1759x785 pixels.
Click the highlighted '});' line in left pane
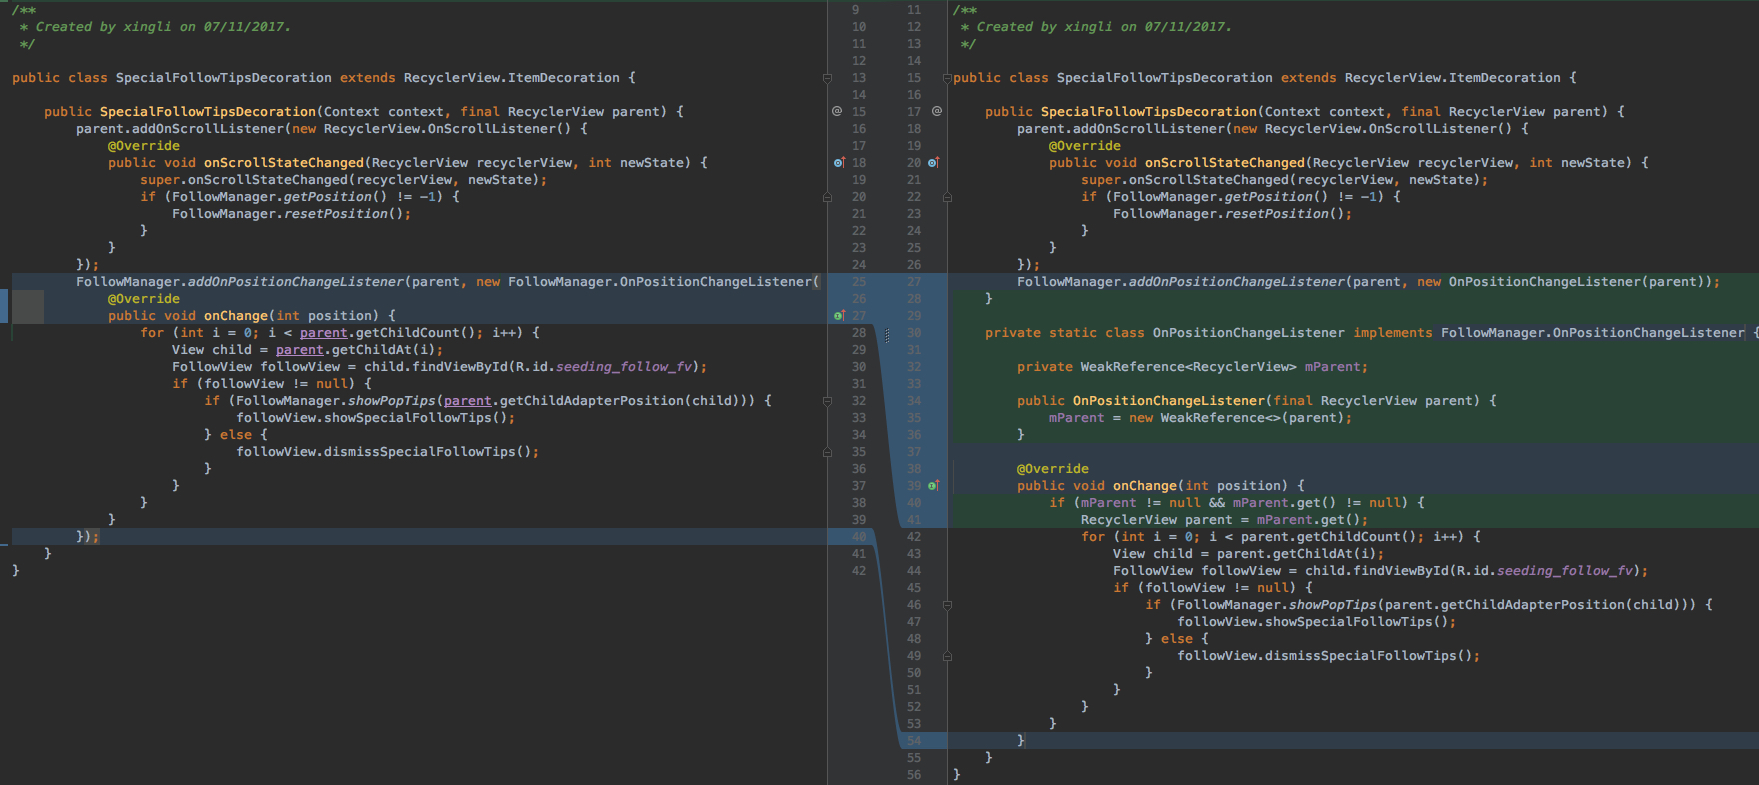tap(88, 536)
